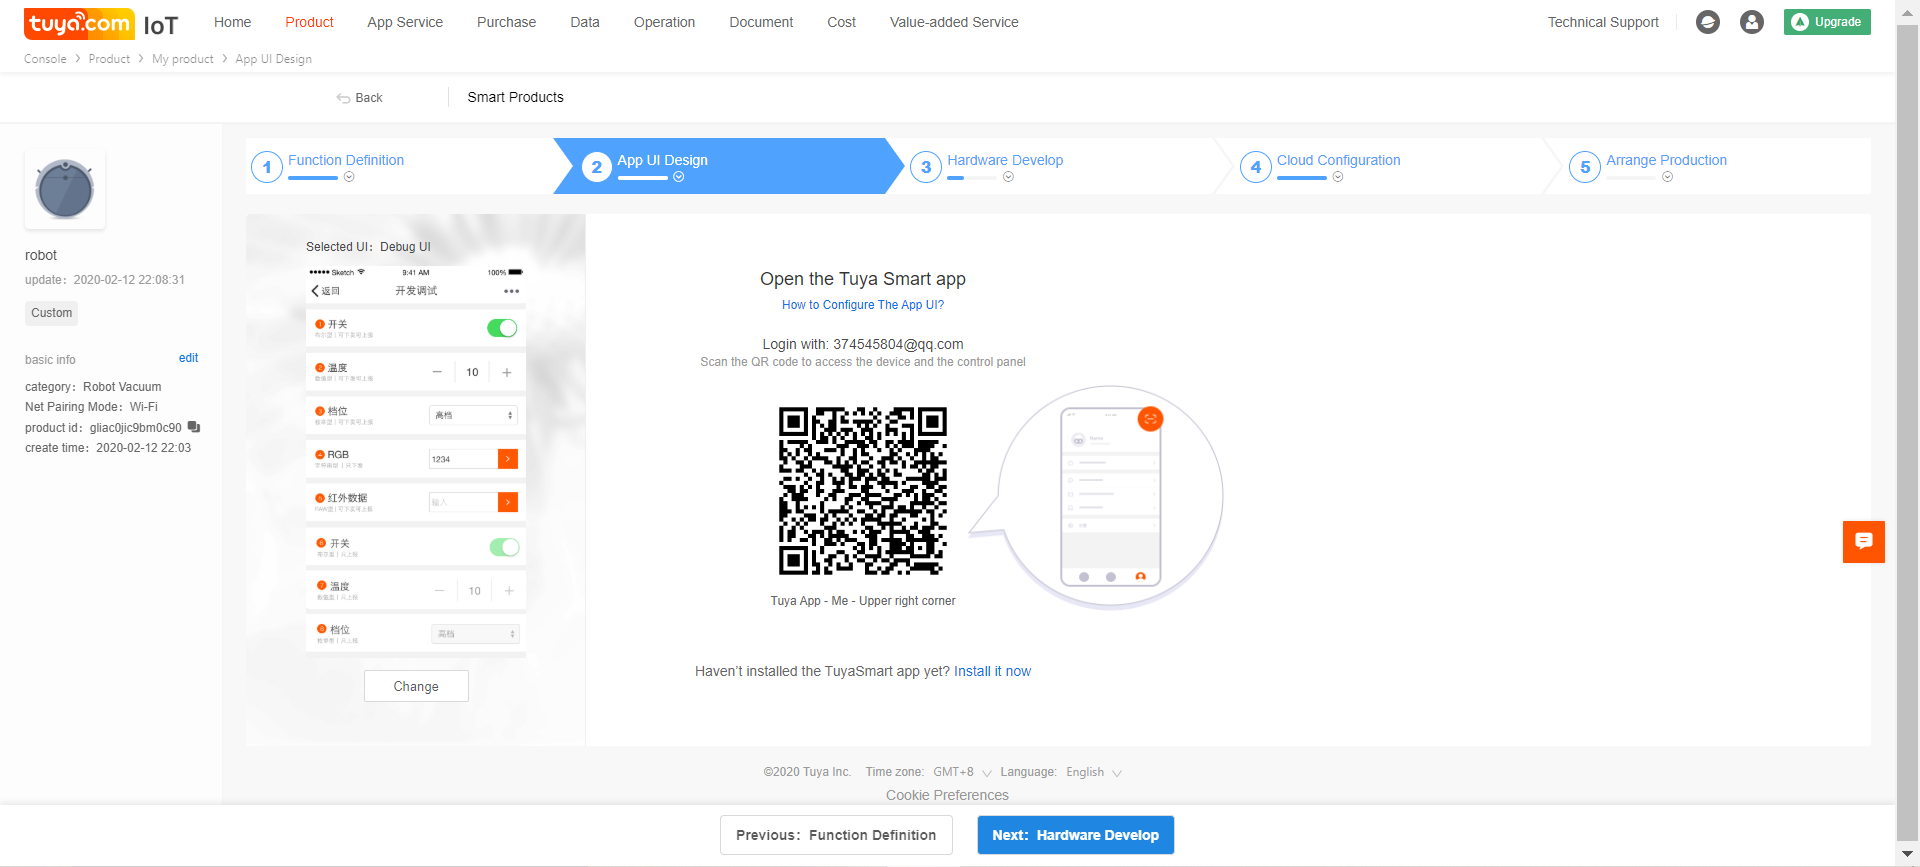This screenshot has height=867, width=1920.
Task: Click the three-dot menu in phone preview
Action: tap(512, 291)
